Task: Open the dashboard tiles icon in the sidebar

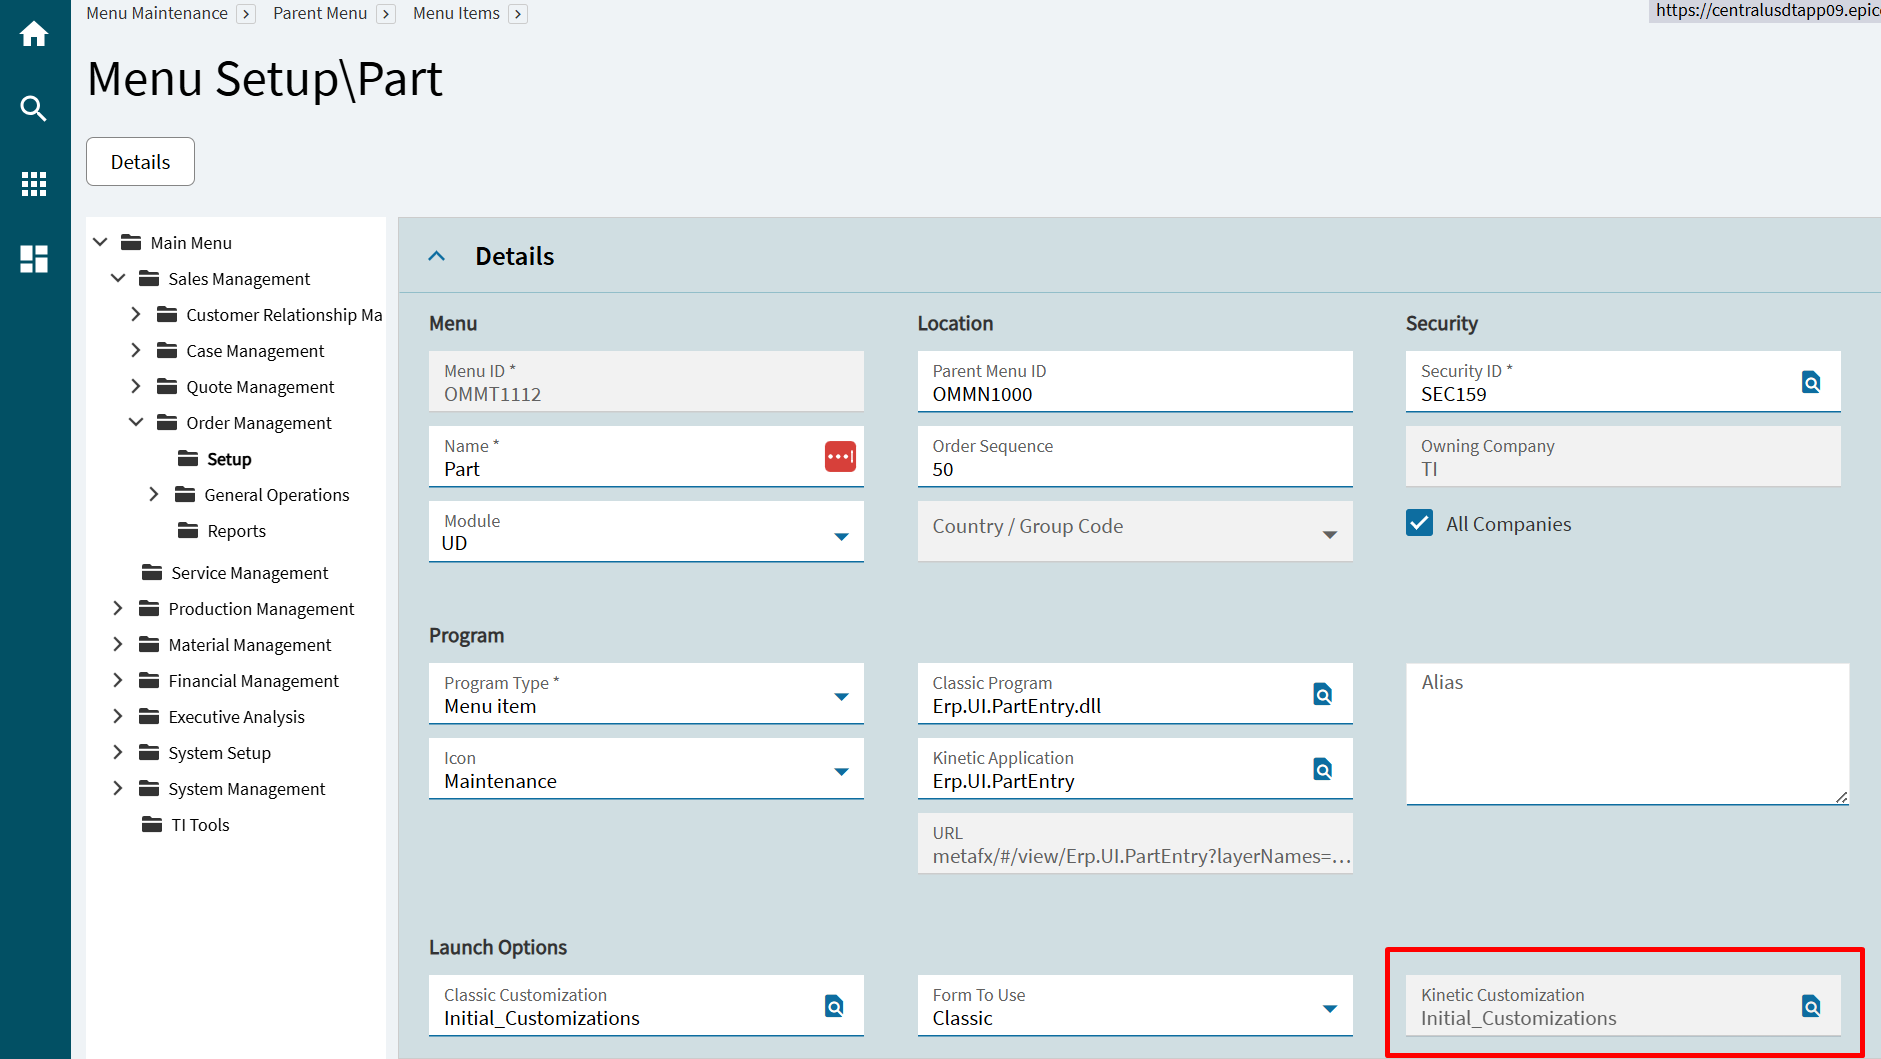Action: tap(34, 259)
